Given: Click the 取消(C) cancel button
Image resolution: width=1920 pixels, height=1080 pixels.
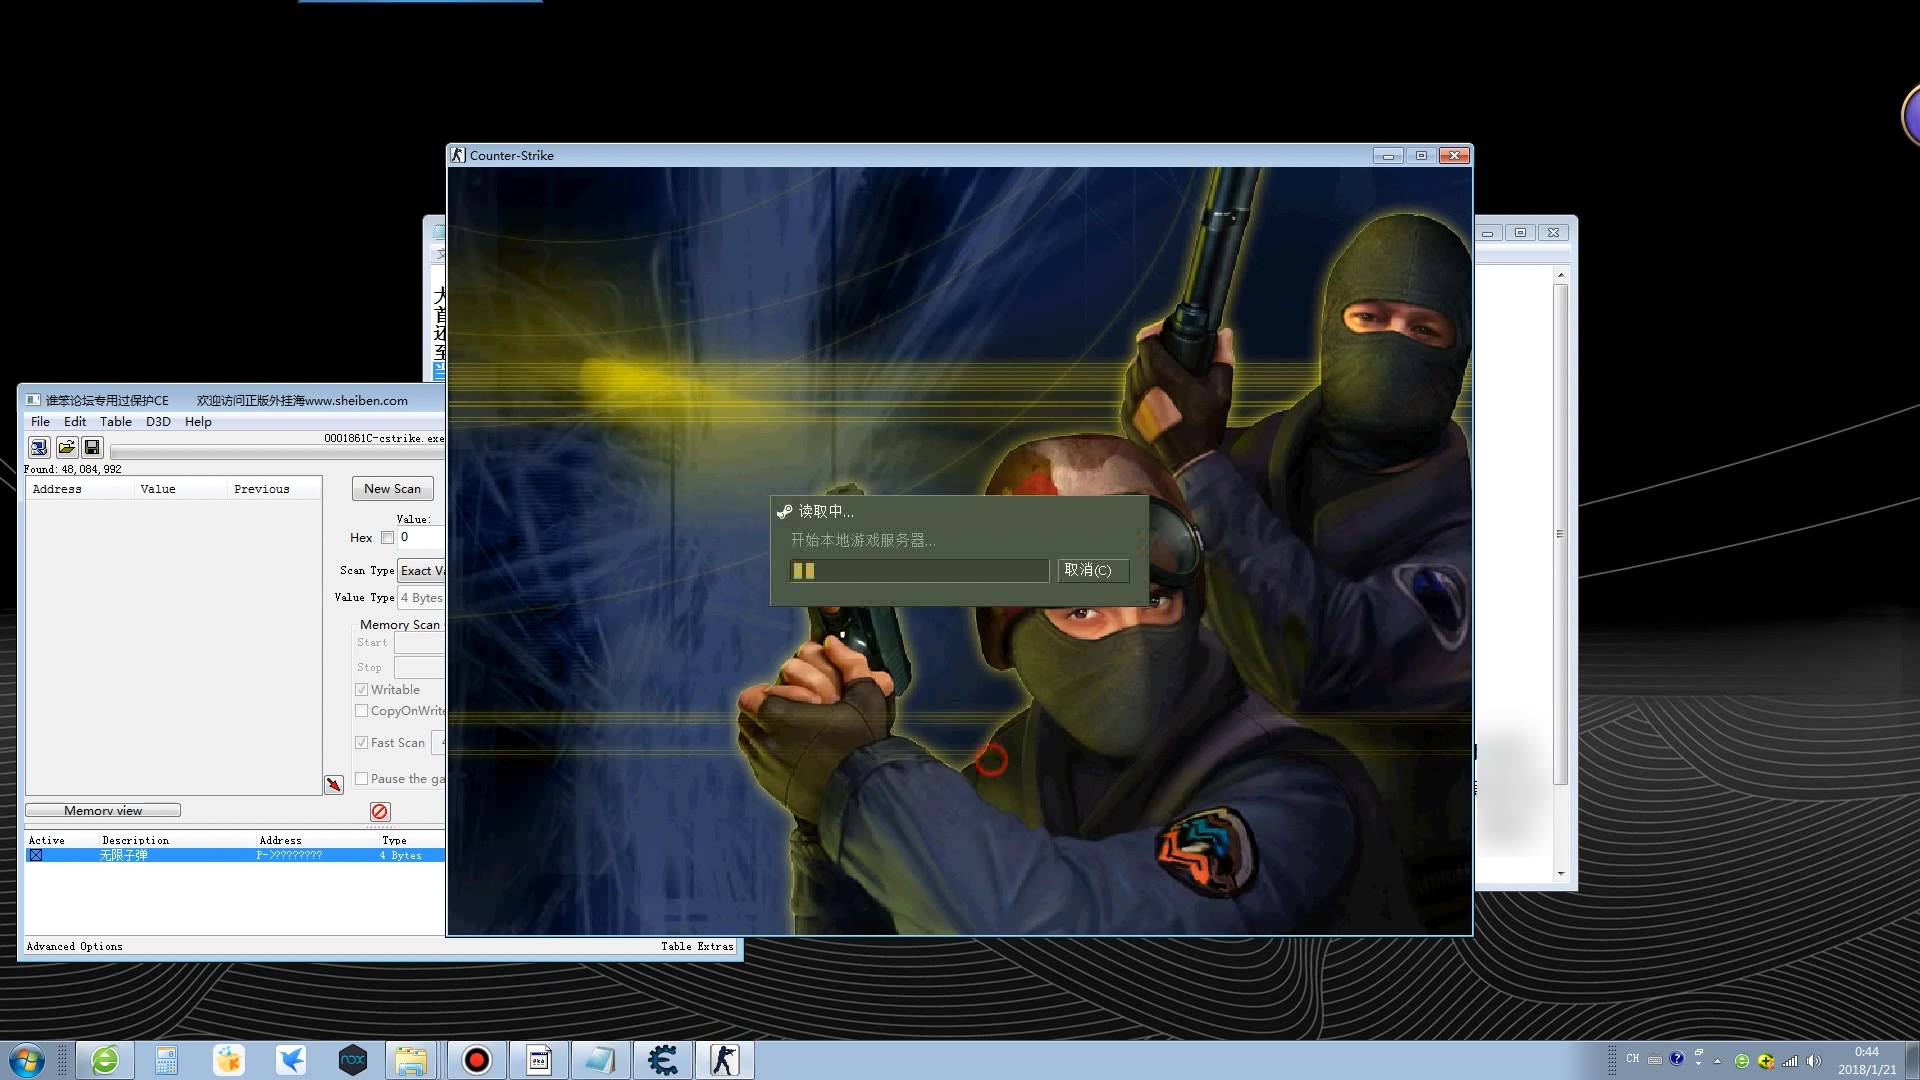Looking at the screenshot, I should (1093, 570).
